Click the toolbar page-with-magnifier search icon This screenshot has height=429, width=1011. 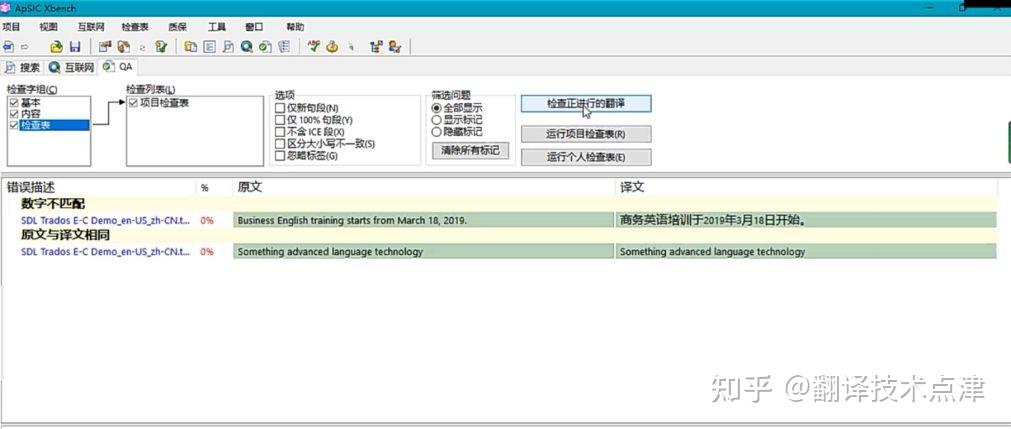pyautogui.click(x=228, y=46)
